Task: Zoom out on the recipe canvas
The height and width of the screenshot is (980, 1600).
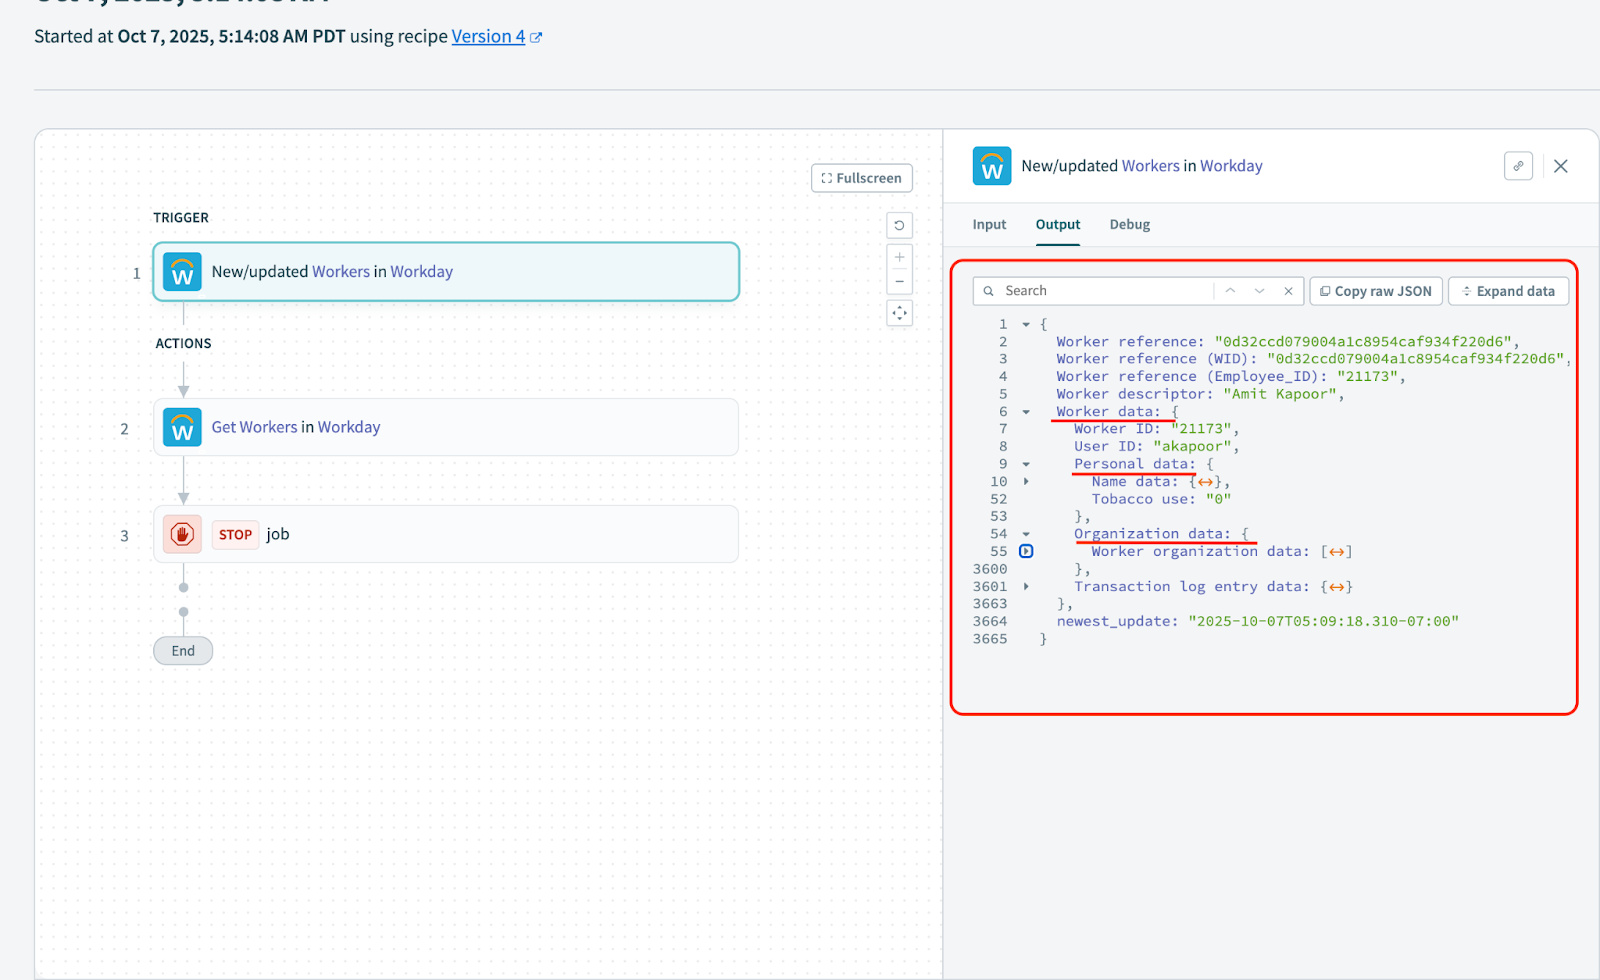Action: 899,282
